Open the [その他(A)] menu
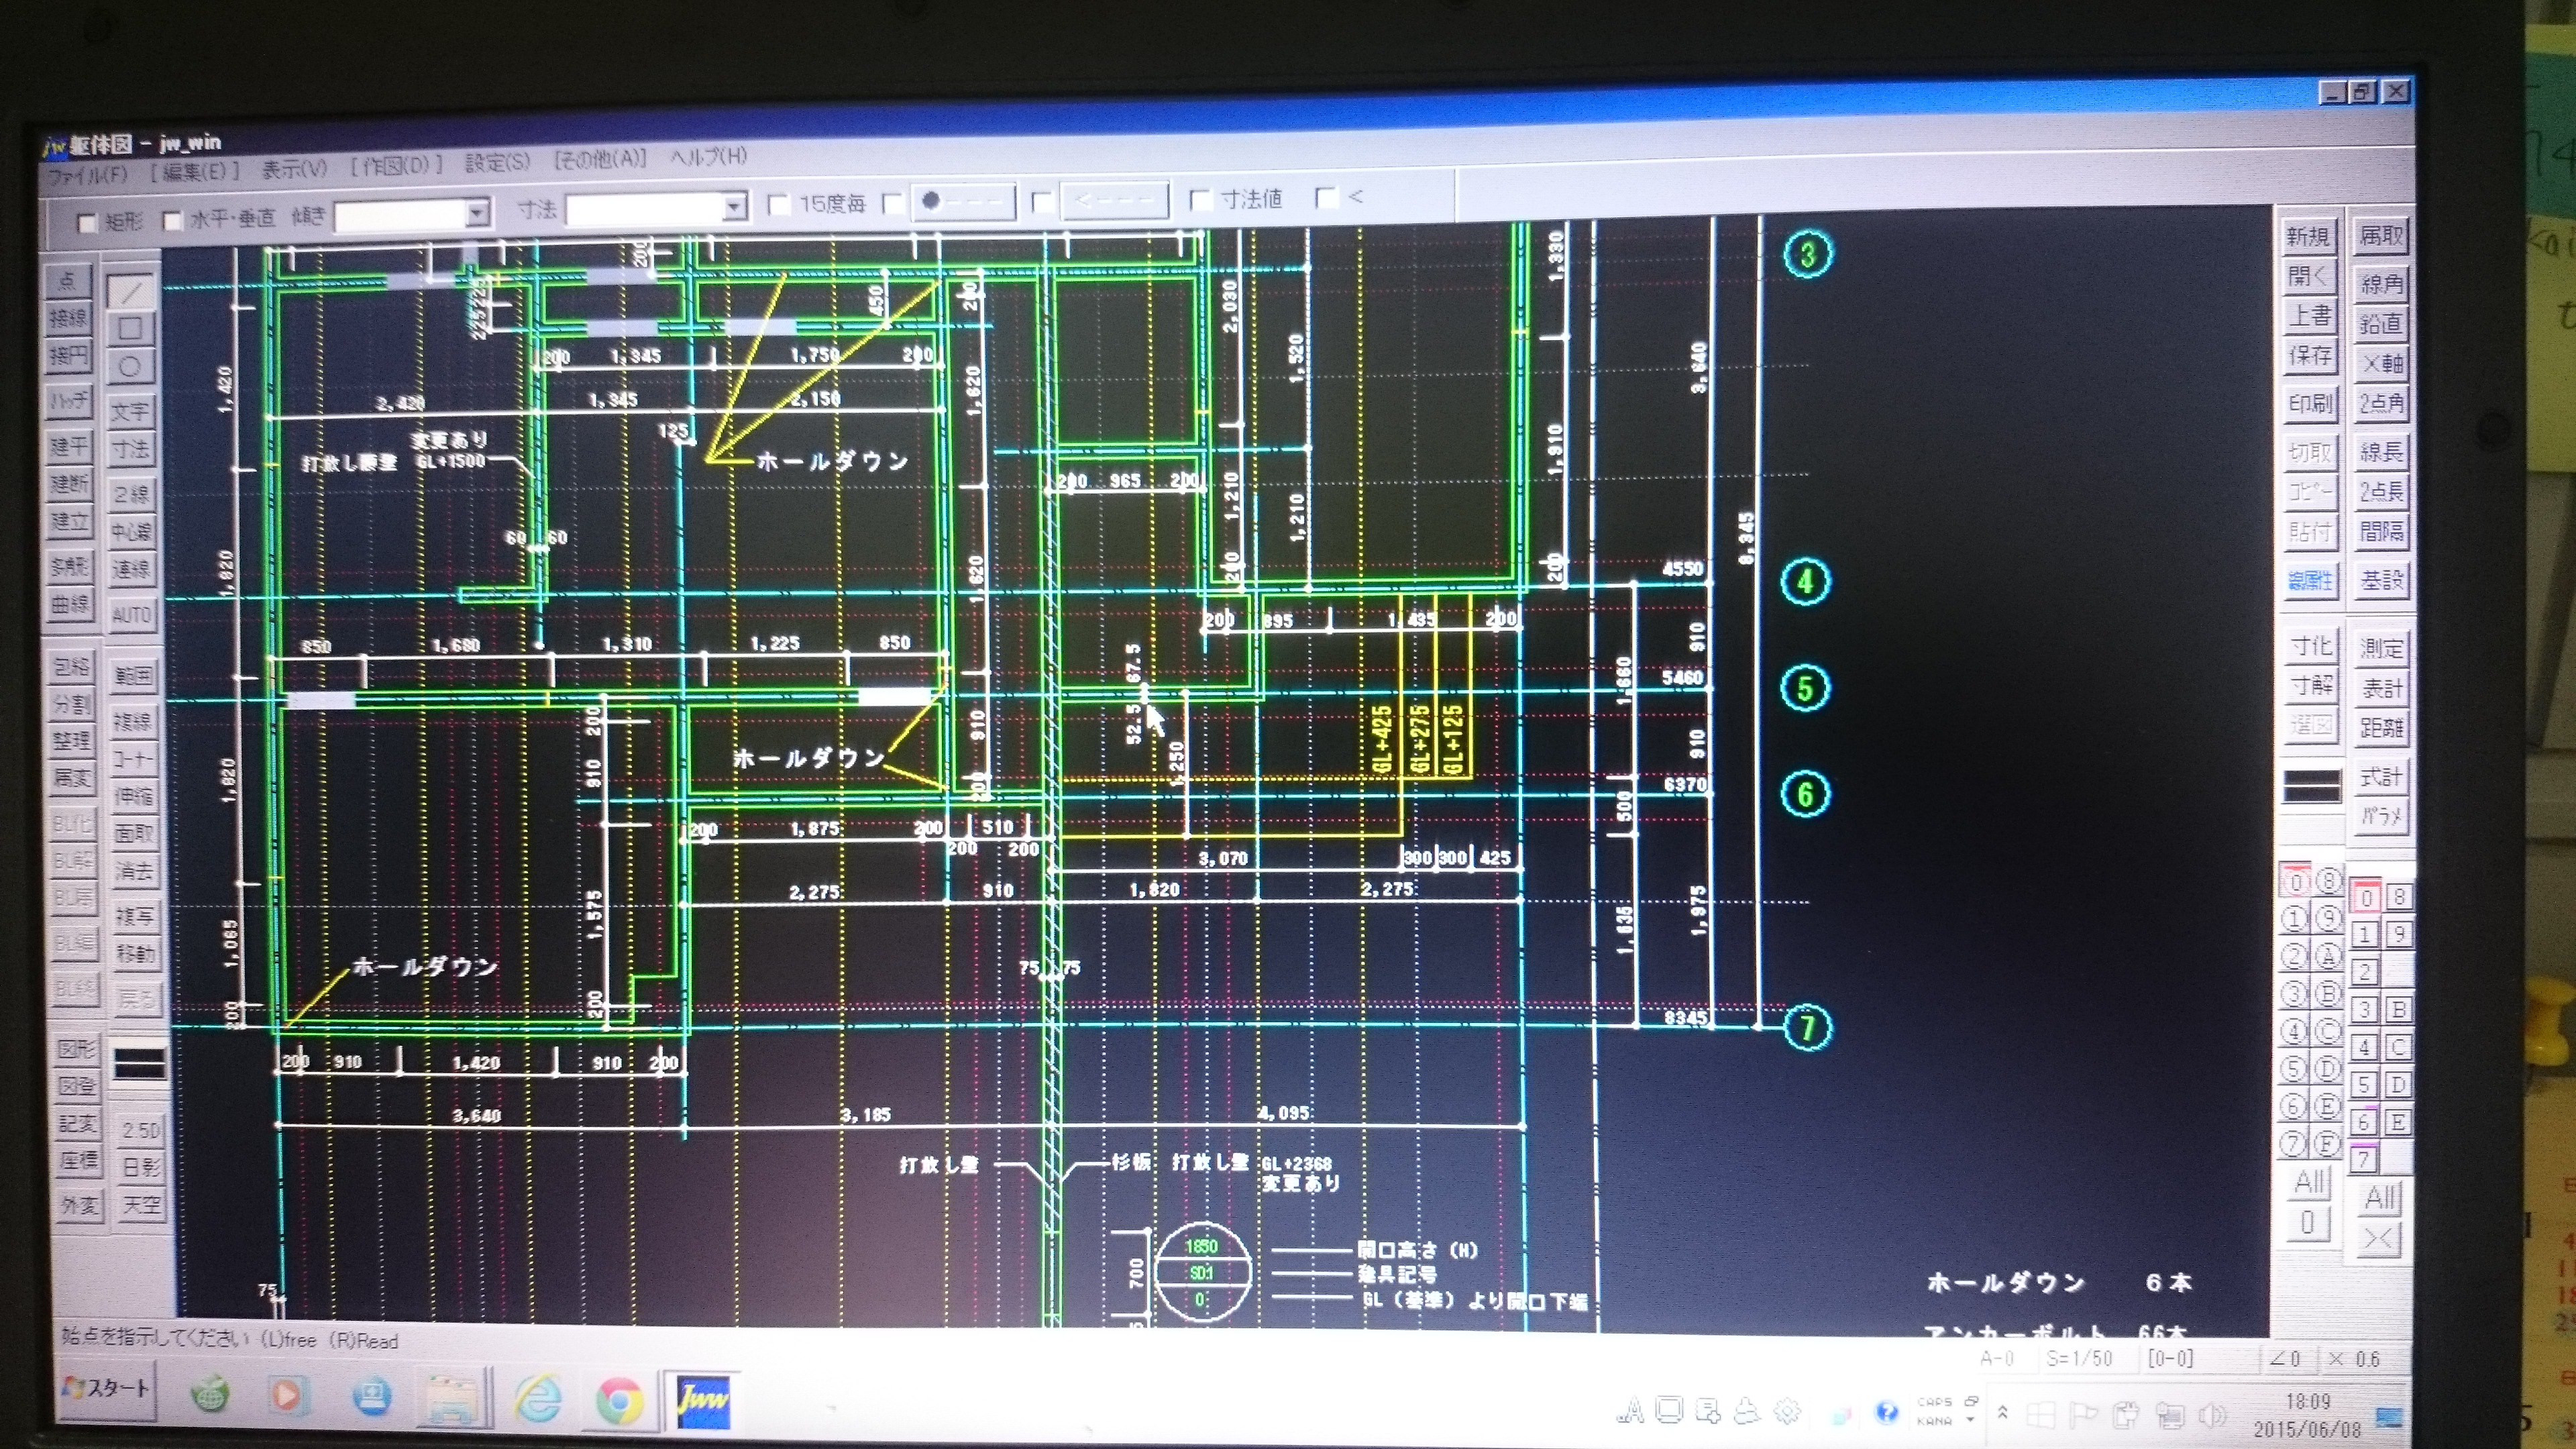Screen dimensions: 2576x1449 (600, 159)
